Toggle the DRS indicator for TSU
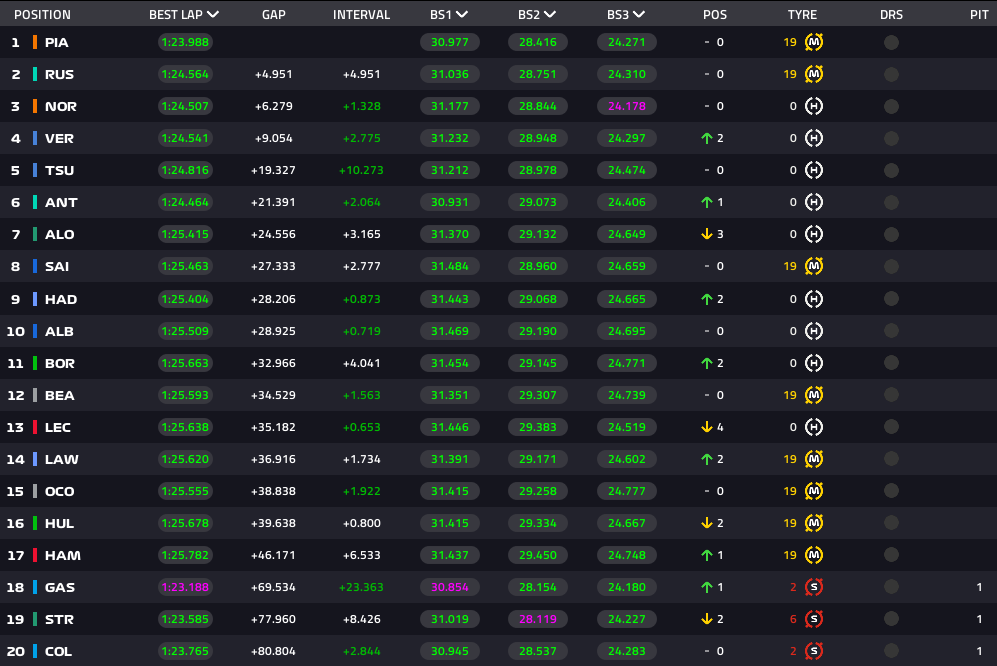Screen dimensions: 997x666 coord(891,170)
